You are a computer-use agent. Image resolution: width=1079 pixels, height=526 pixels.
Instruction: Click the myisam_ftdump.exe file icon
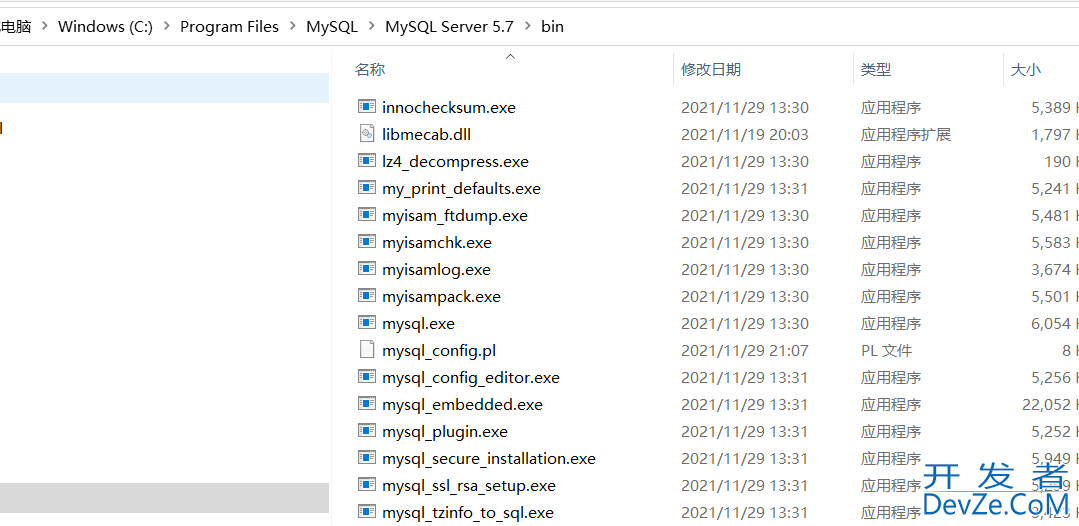(367, 215)
